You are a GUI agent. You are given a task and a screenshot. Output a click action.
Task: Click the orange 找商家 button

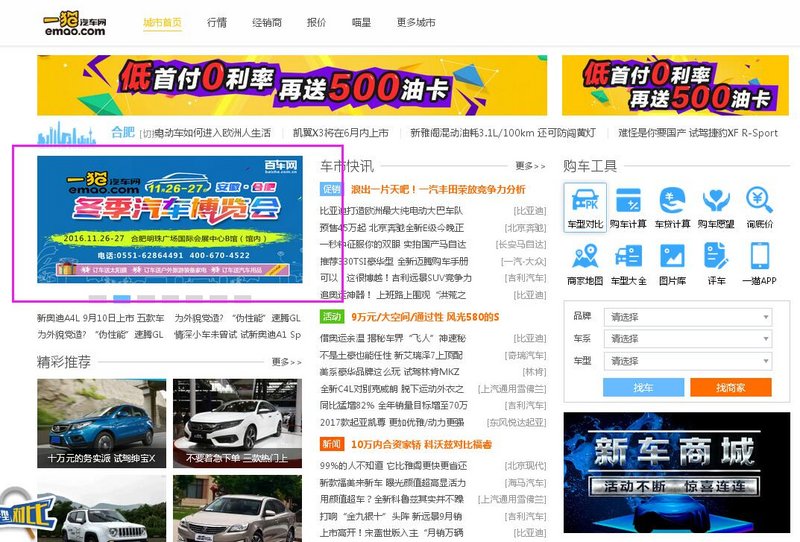(x=731, y=387)
